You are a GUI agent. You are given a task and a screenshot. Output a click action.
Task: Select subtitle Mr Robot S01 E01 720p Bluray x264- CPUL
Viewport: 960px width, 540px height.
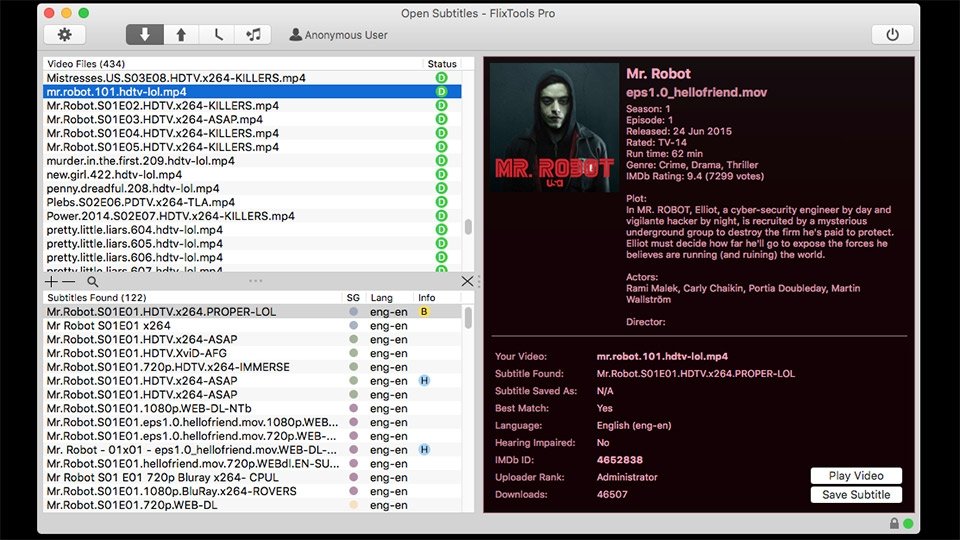point(252,478)
